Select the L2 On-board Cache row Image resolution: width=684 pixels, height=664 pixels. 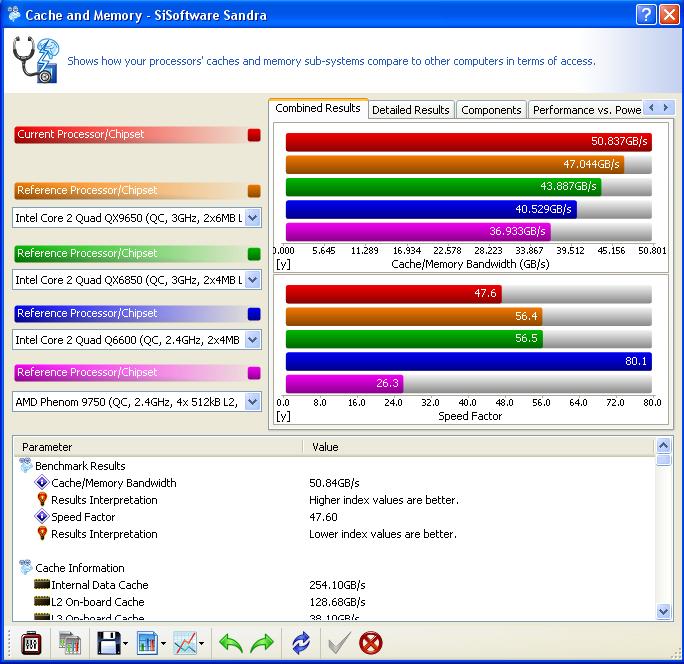(x=334, y=602)
